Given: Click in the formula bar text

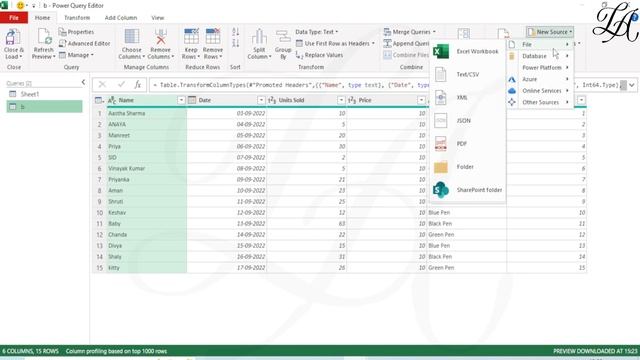Looking at the screenshot, I should (x=386, y=85).
